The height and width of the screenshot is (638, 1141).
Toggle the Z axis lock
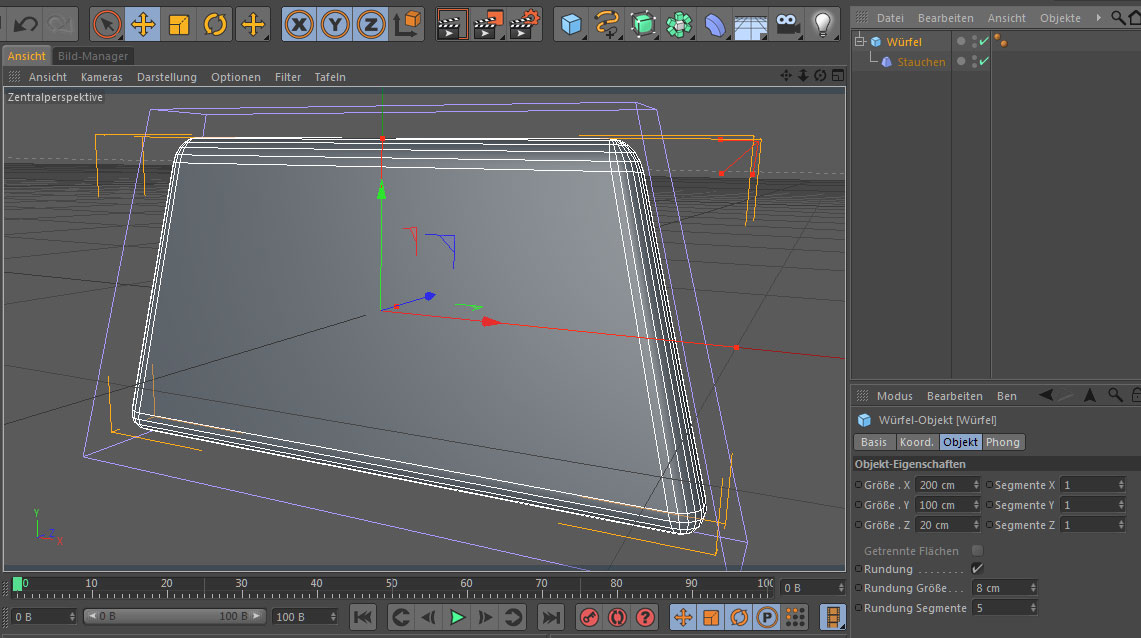pos(370,24)
